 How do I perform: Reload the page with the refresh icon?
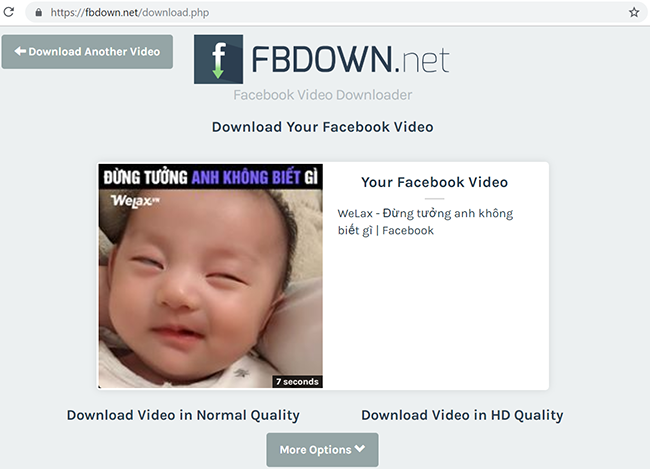[9, 12]
